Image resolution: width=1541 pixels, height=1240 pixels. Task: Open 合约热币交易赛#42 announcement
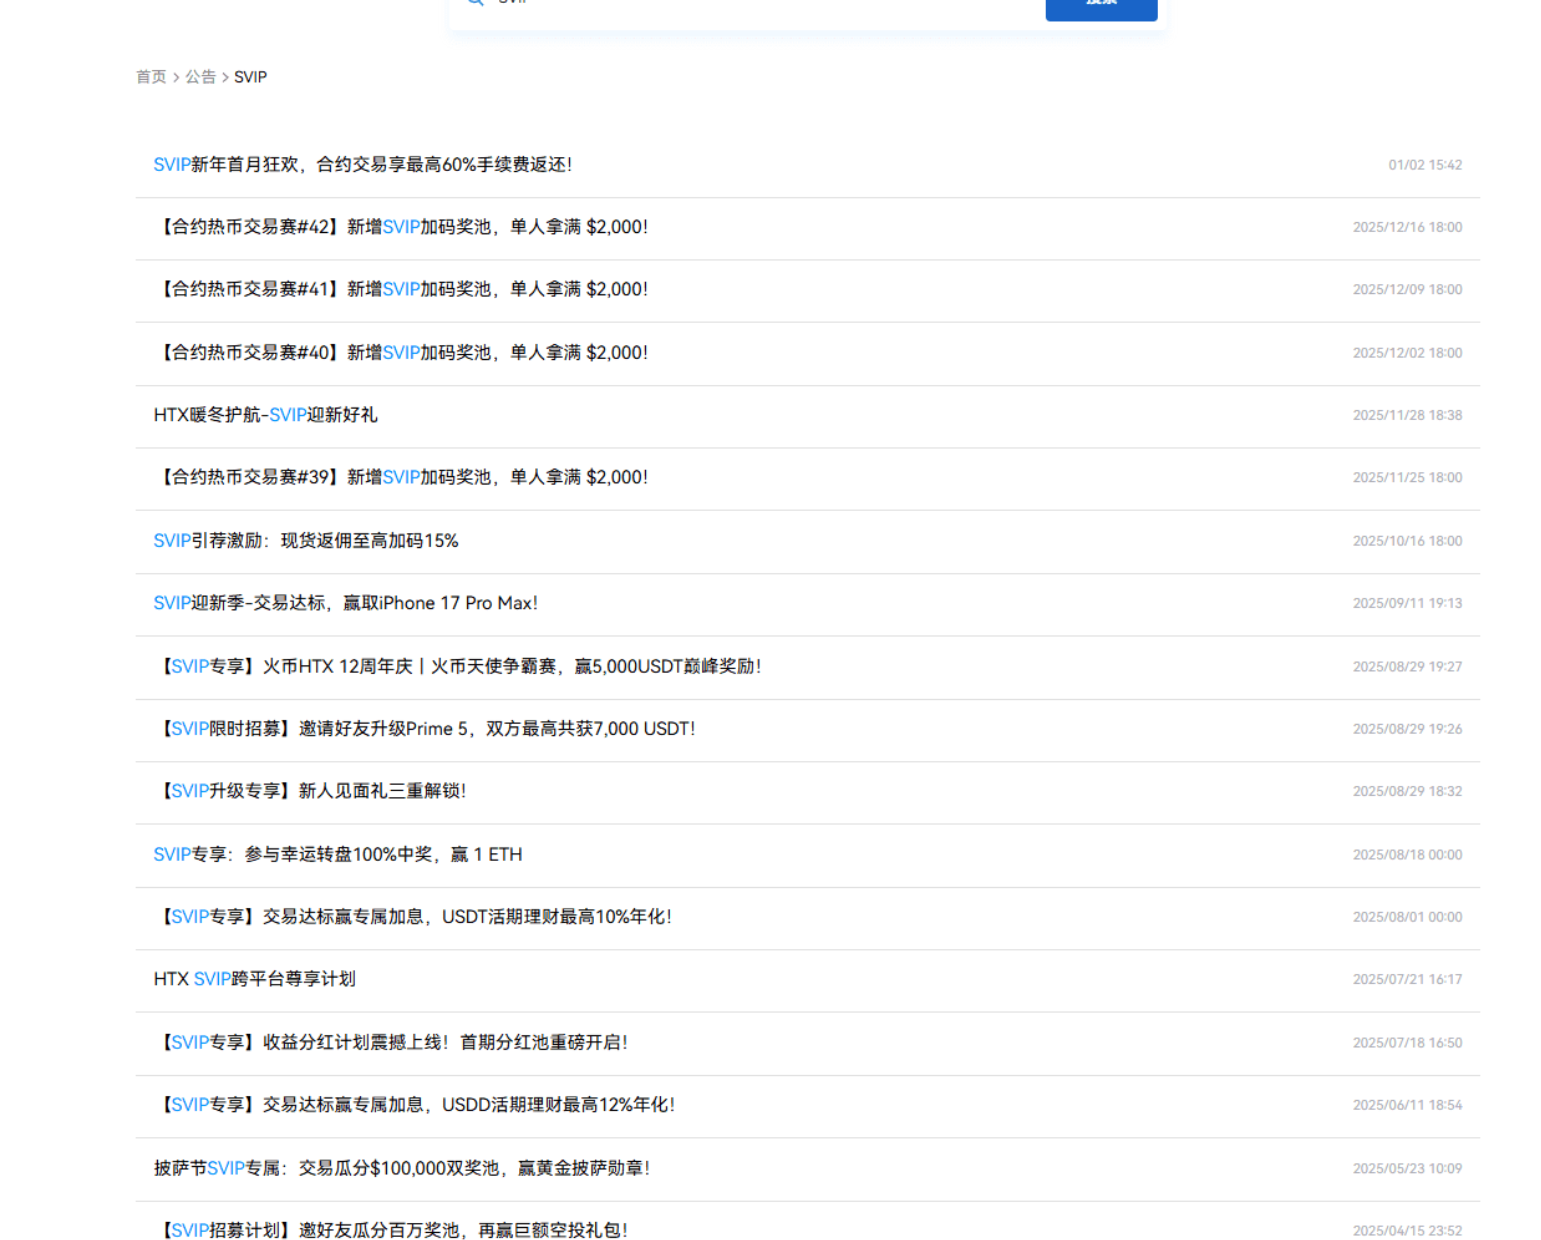click(x=400, y=227)
